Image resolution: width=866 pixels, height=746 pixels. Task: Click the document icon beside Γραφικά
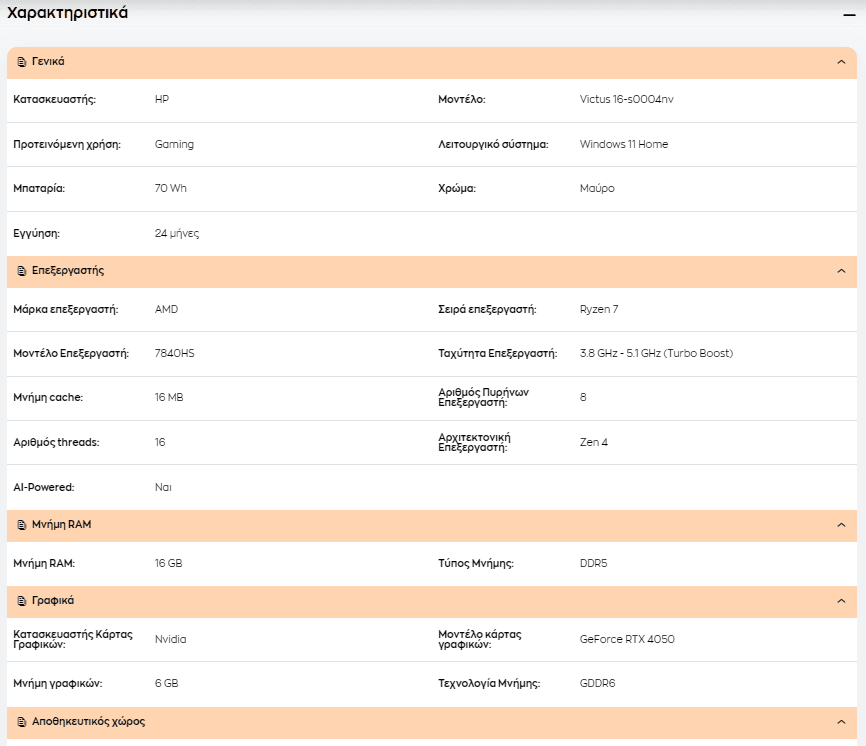click(22, 601)
